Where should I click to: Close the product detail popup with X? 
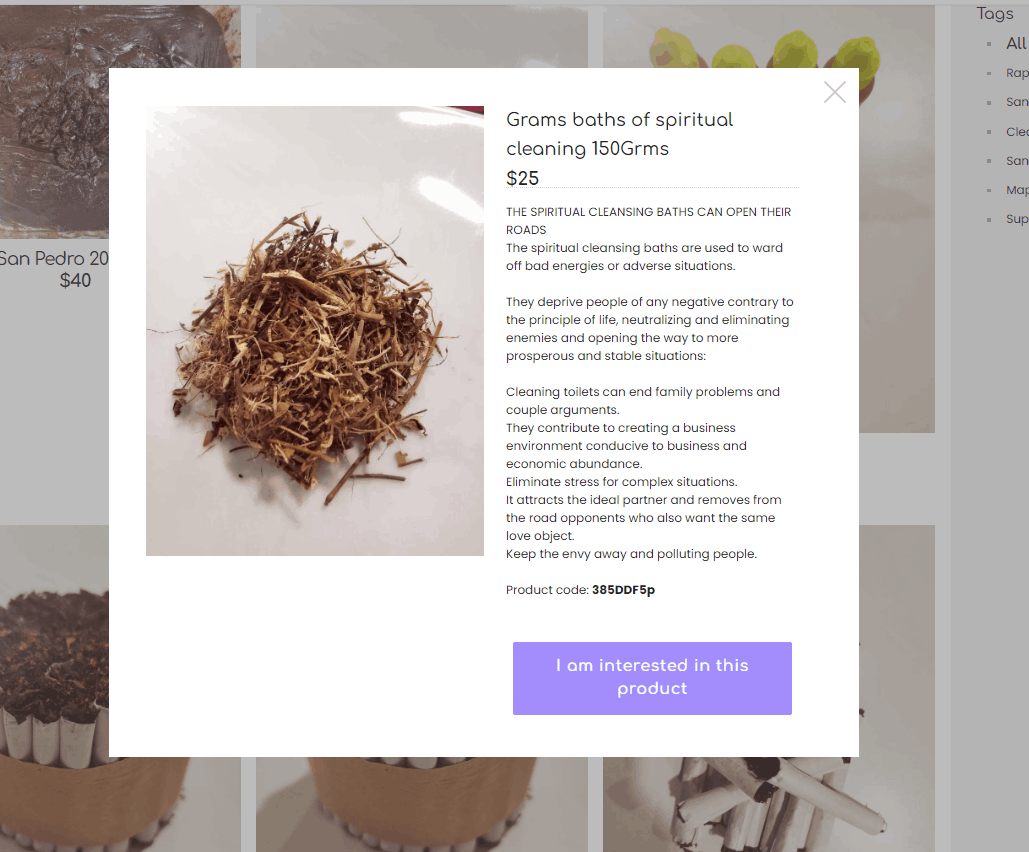834,93
